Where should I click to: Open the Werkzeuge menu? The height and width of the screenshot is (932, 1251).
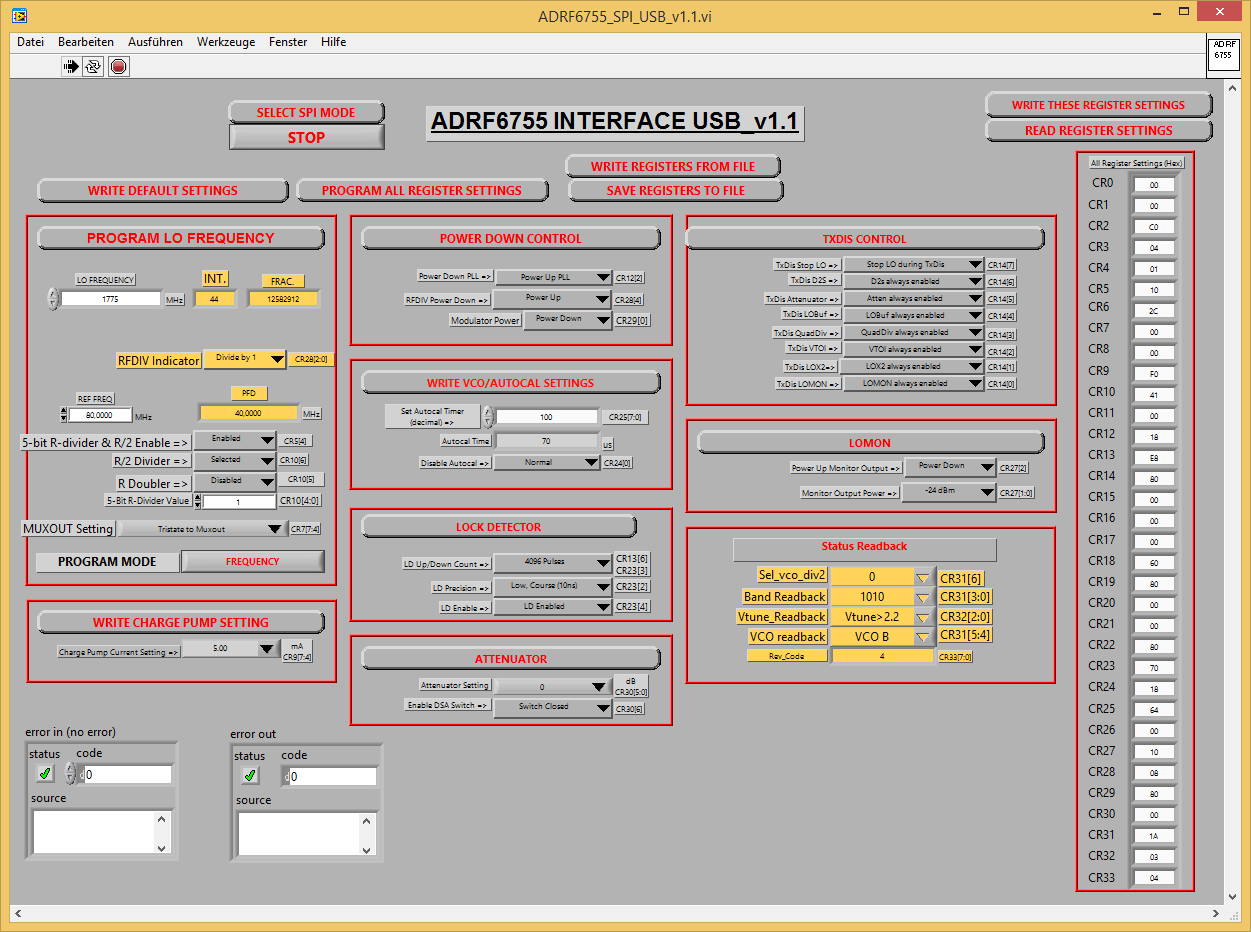click(226, 42)
